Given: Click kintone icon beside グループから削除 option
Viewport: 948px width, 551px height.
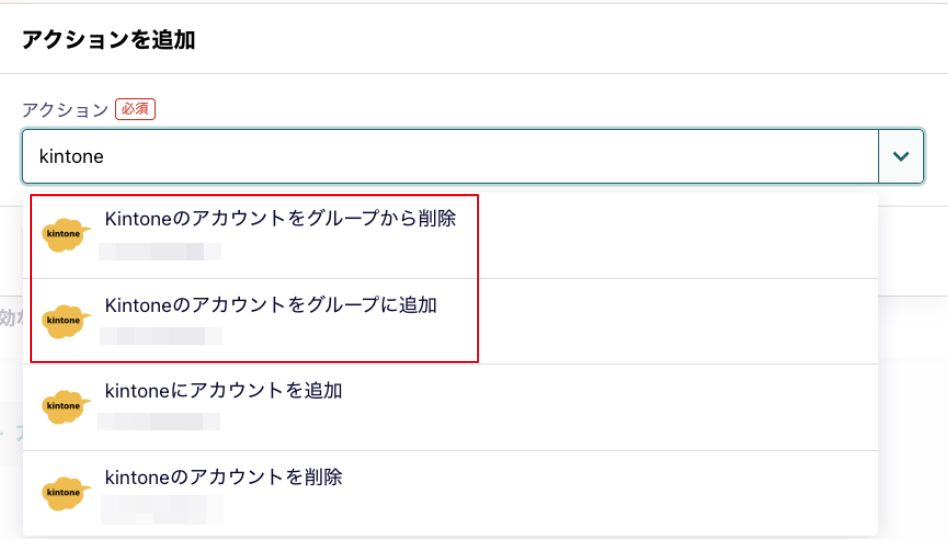Looking at the screenshot, I should pyautogui.click(x=66, y=235).
